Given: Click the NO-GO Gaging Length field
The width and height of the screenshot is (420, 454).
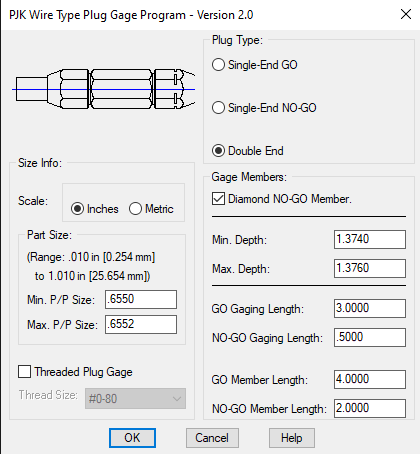Looking at the screenshot, I should (370, 337).
